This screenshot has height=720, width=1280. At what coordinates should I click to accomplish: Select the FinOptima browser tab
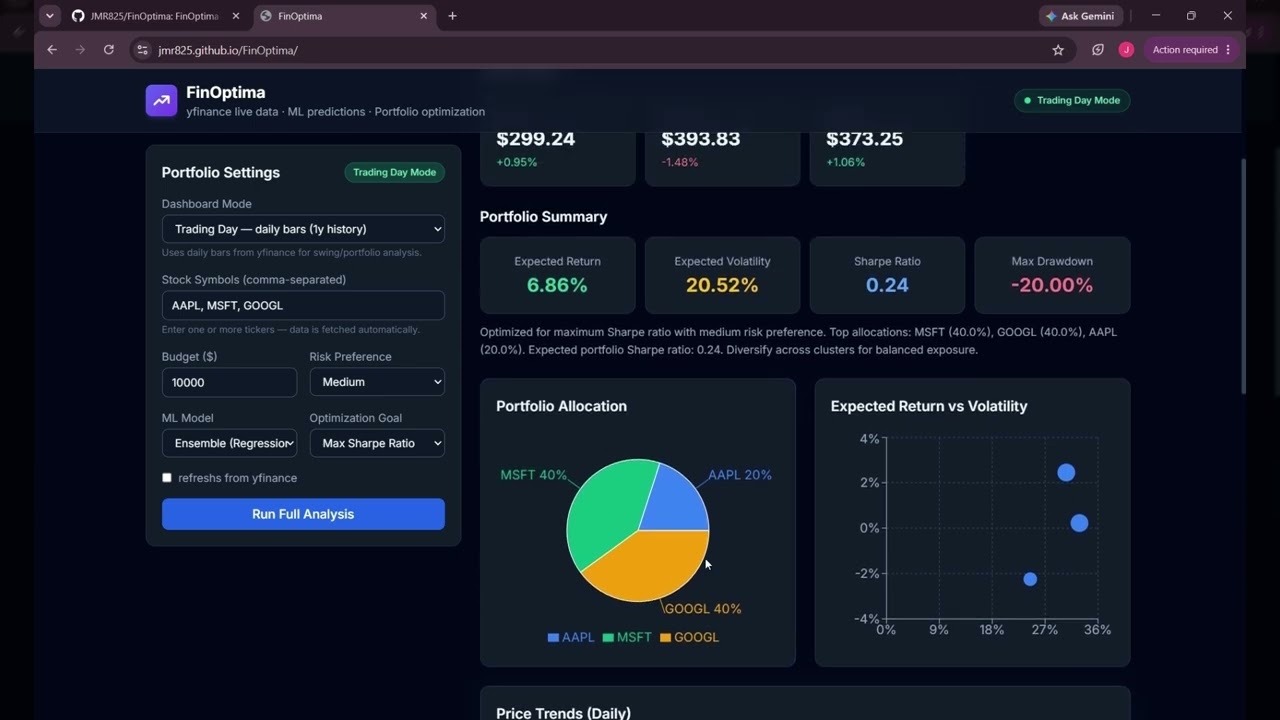click(x=343, y=16)
